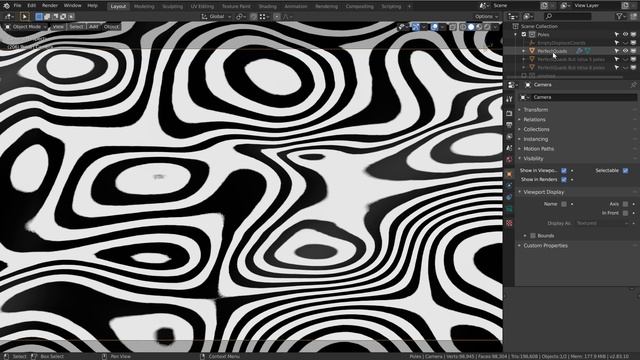Open the World properties tab icon
Image resolution: width=640 pixels, height=360 pixels.
coord(509,160)
